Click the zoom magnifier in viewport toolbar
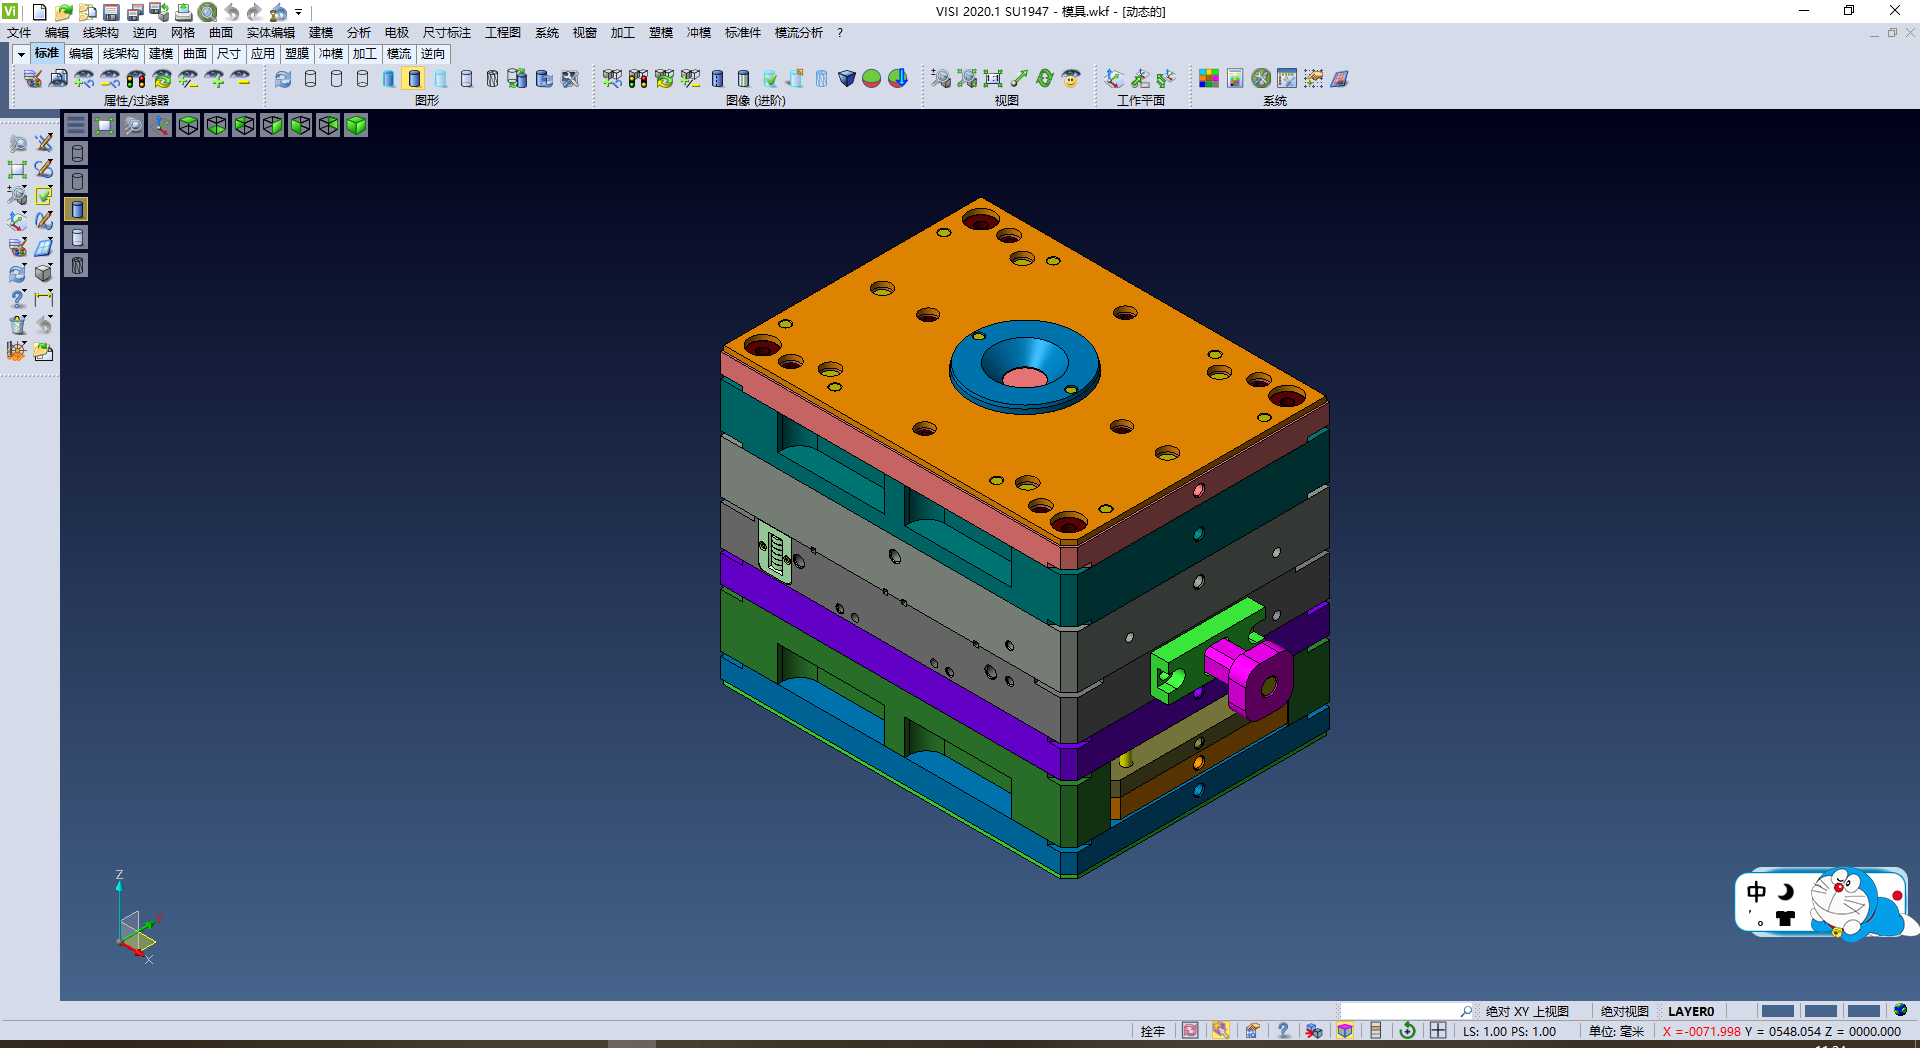Image resolution: width=1920 pixels, height=1048 pixels. click(x=132, y=125)
